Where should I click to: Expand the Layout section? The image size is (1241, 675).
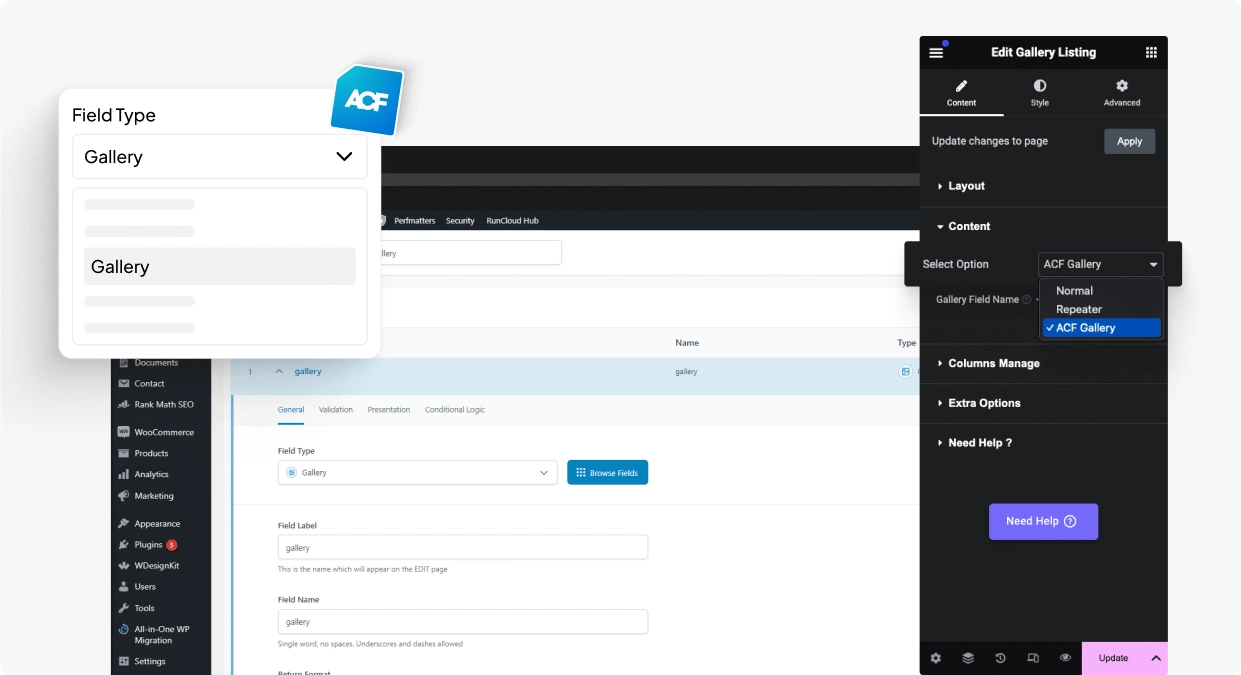coord(966,186)
